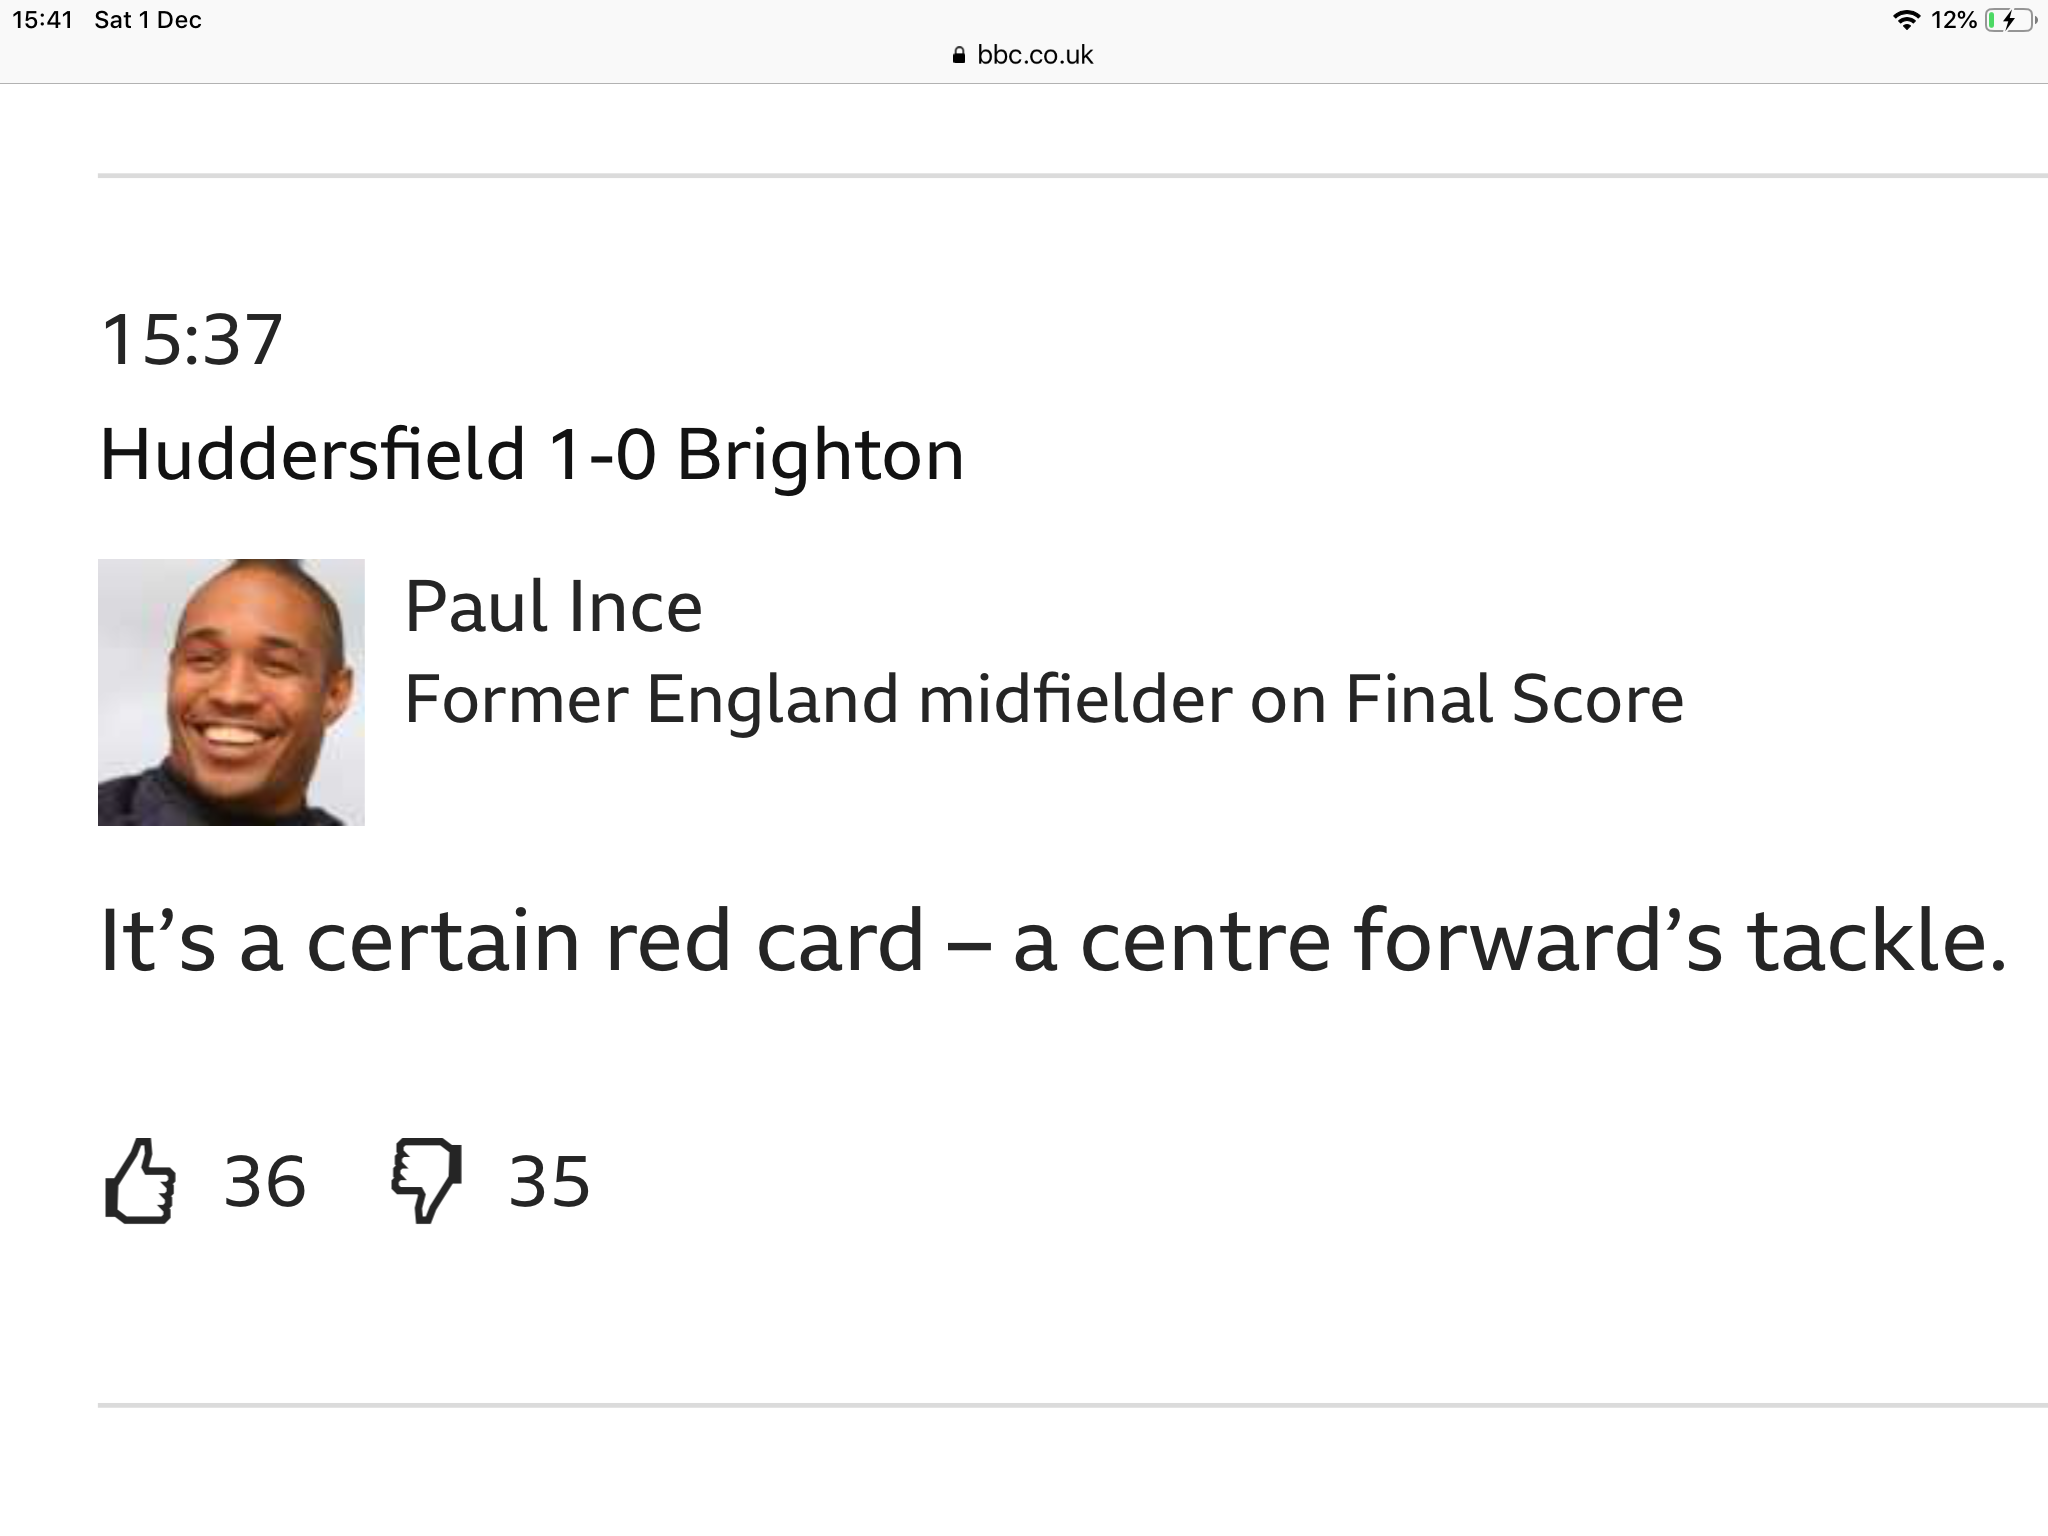Tap the 15:41 status bar clock

43,20
